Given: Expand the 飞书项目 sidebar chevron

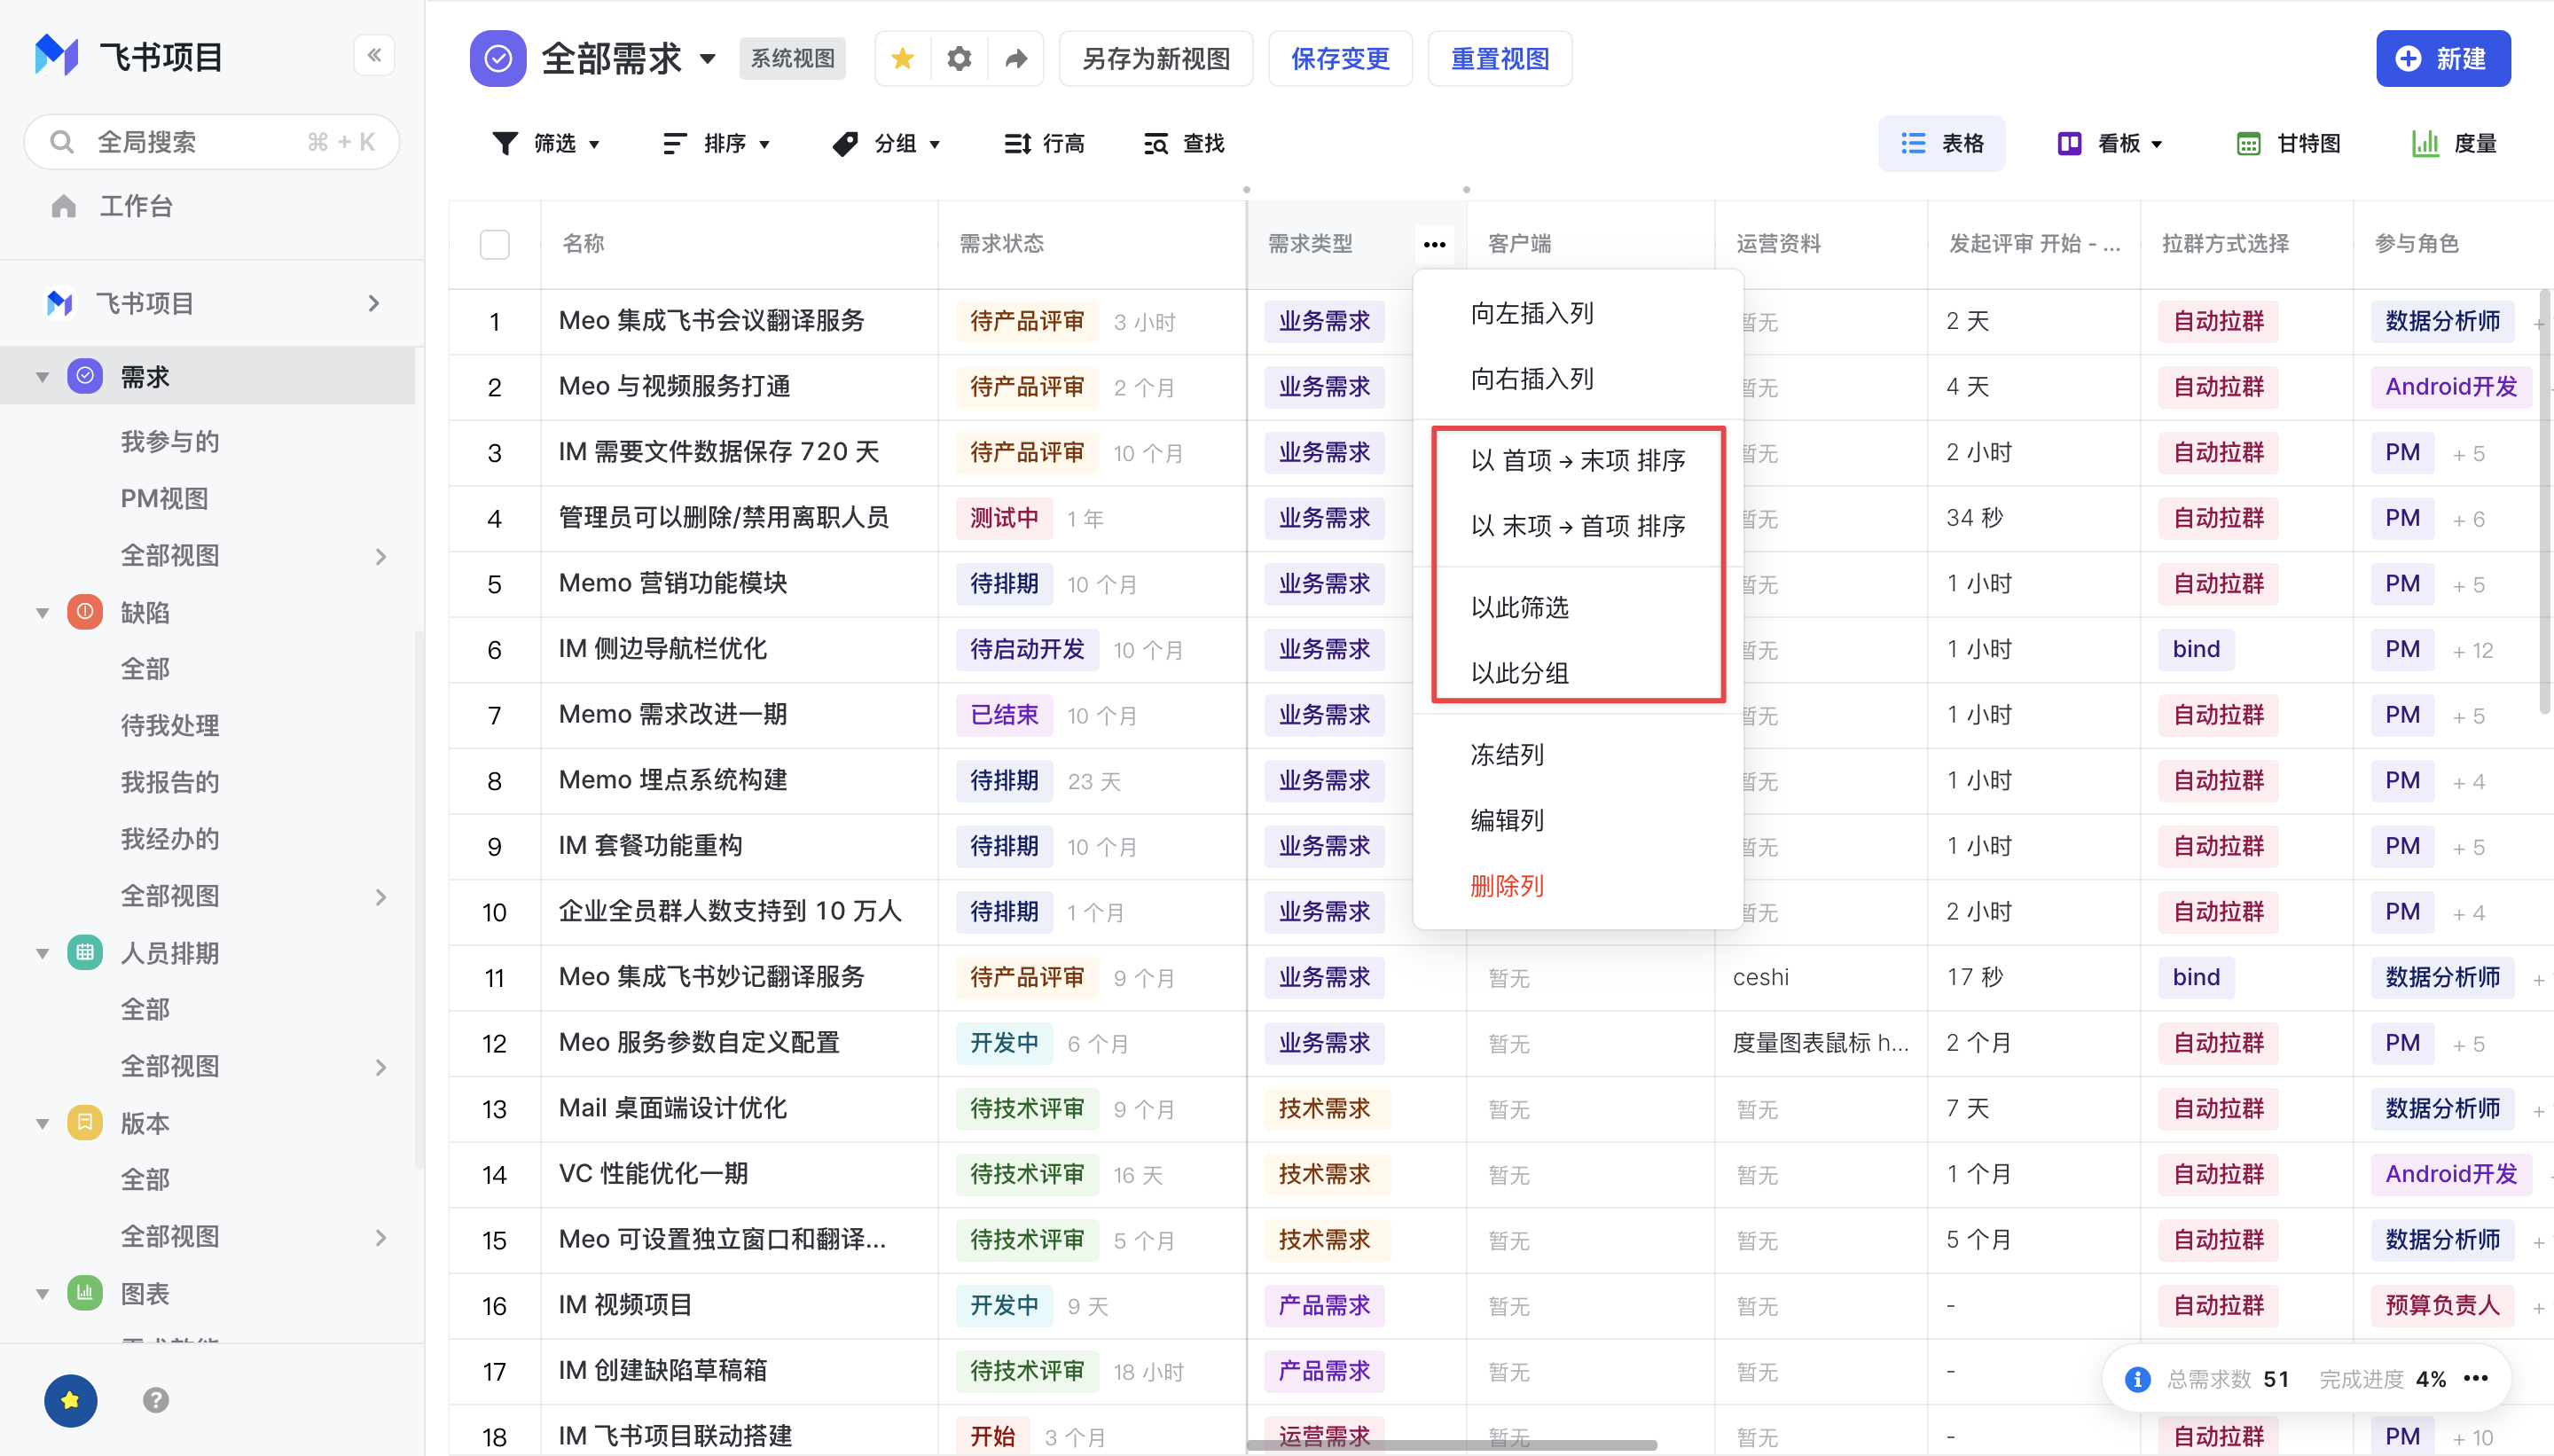Looking at the screenshot, I should (374, 303).
